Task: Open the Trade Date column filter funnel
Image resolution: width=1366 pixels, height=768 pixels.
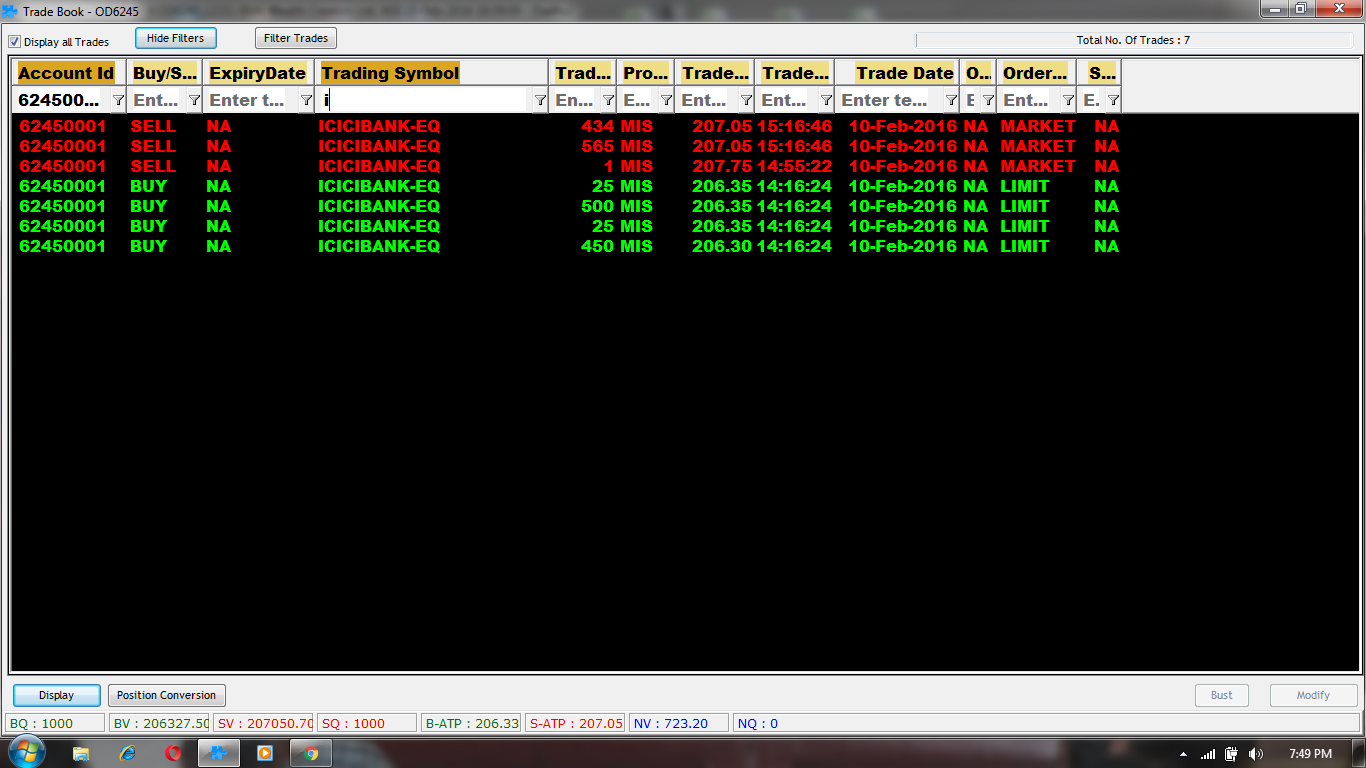Action: (x=951, y=100)
